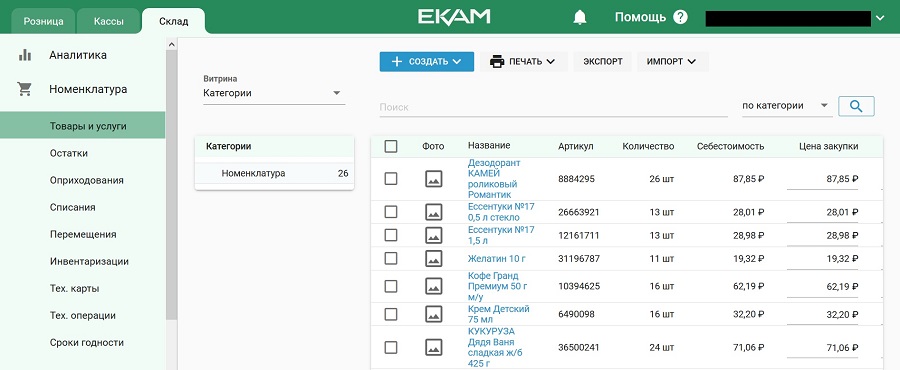The image size is (900, 370).
Task: Open the Дезодорант КАМЕЙ роликовый Романтик link
Action: point(494,179)
